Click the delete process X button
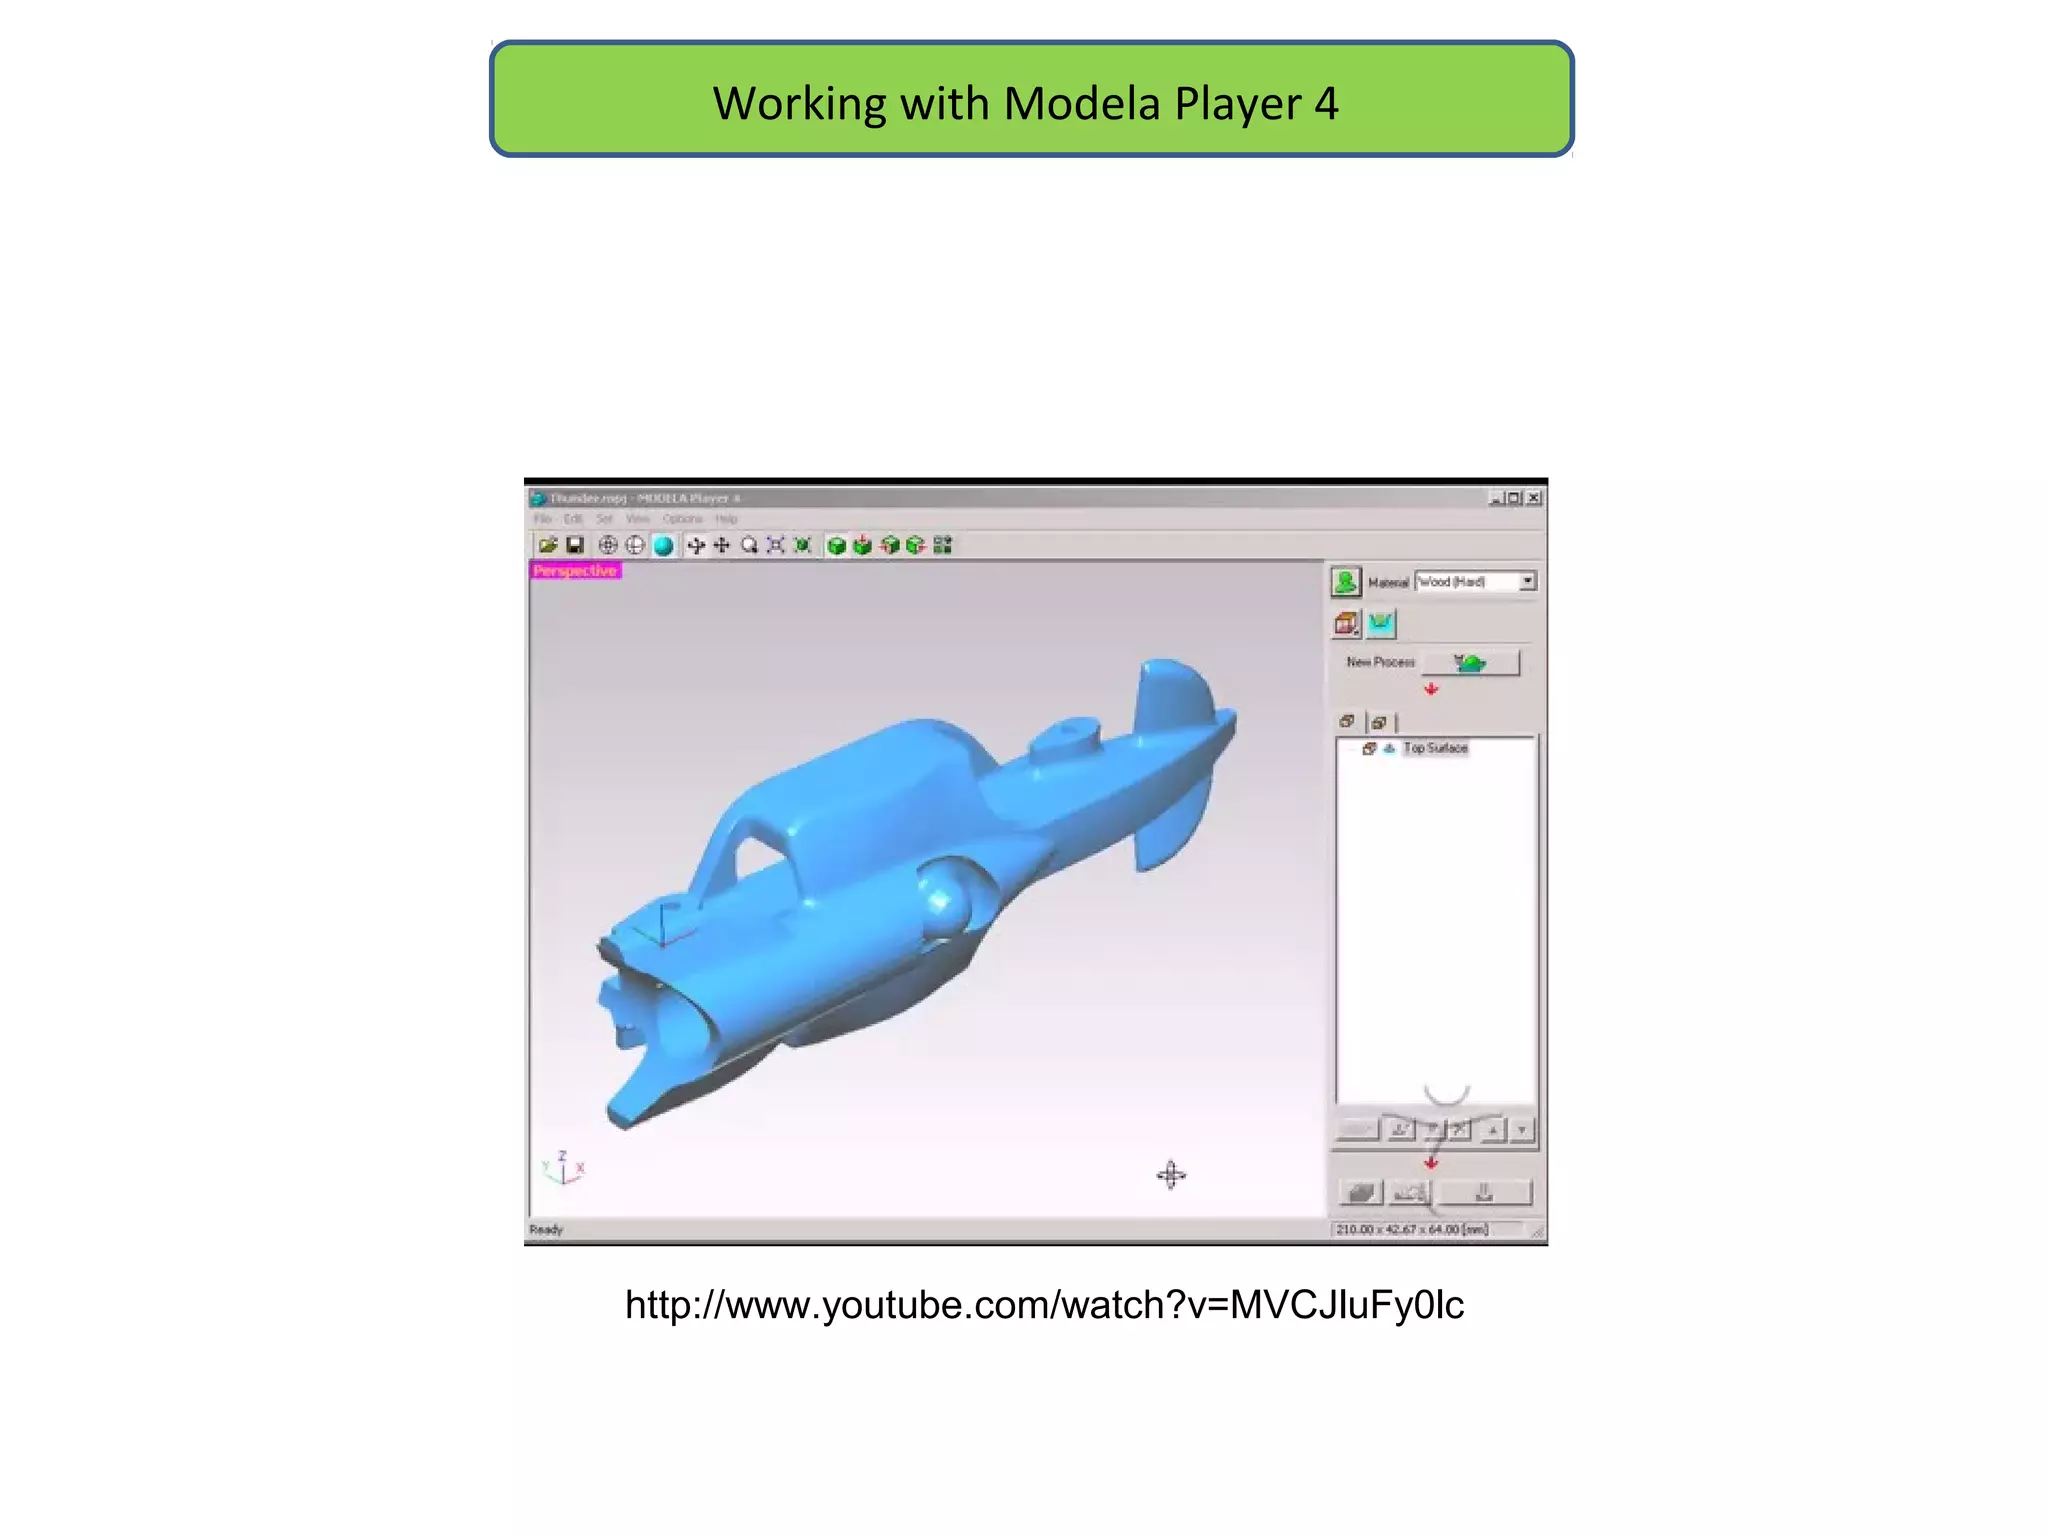 (1459, 1131)
